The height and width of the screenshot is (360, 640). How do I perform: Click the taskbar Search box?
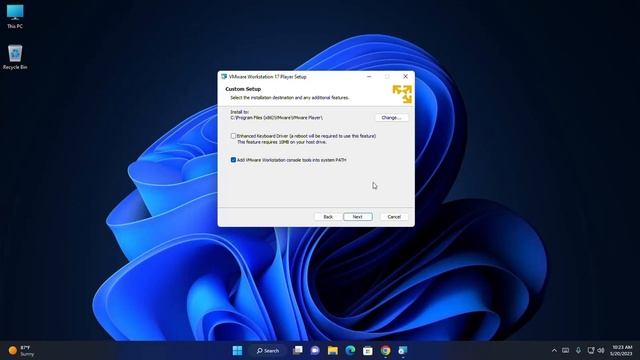click(x=268, y=351)
